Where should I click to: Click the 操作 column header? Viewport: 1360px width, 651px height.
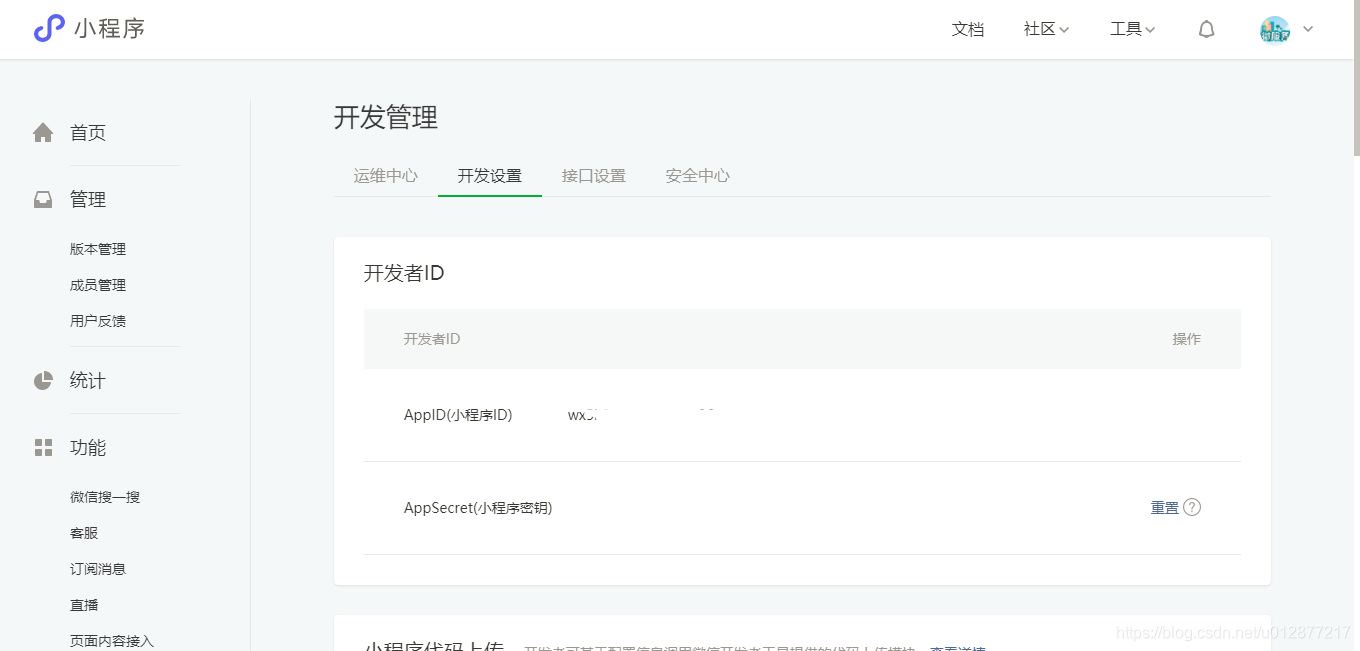pyautogui.click(x=1187, y=339)
